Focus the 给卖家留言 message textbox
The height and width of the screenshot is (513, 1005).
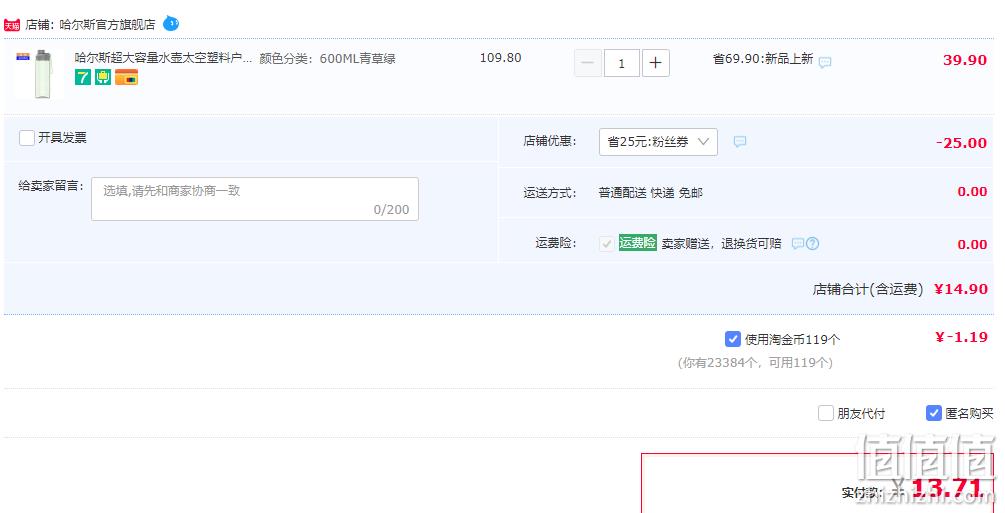254,199
